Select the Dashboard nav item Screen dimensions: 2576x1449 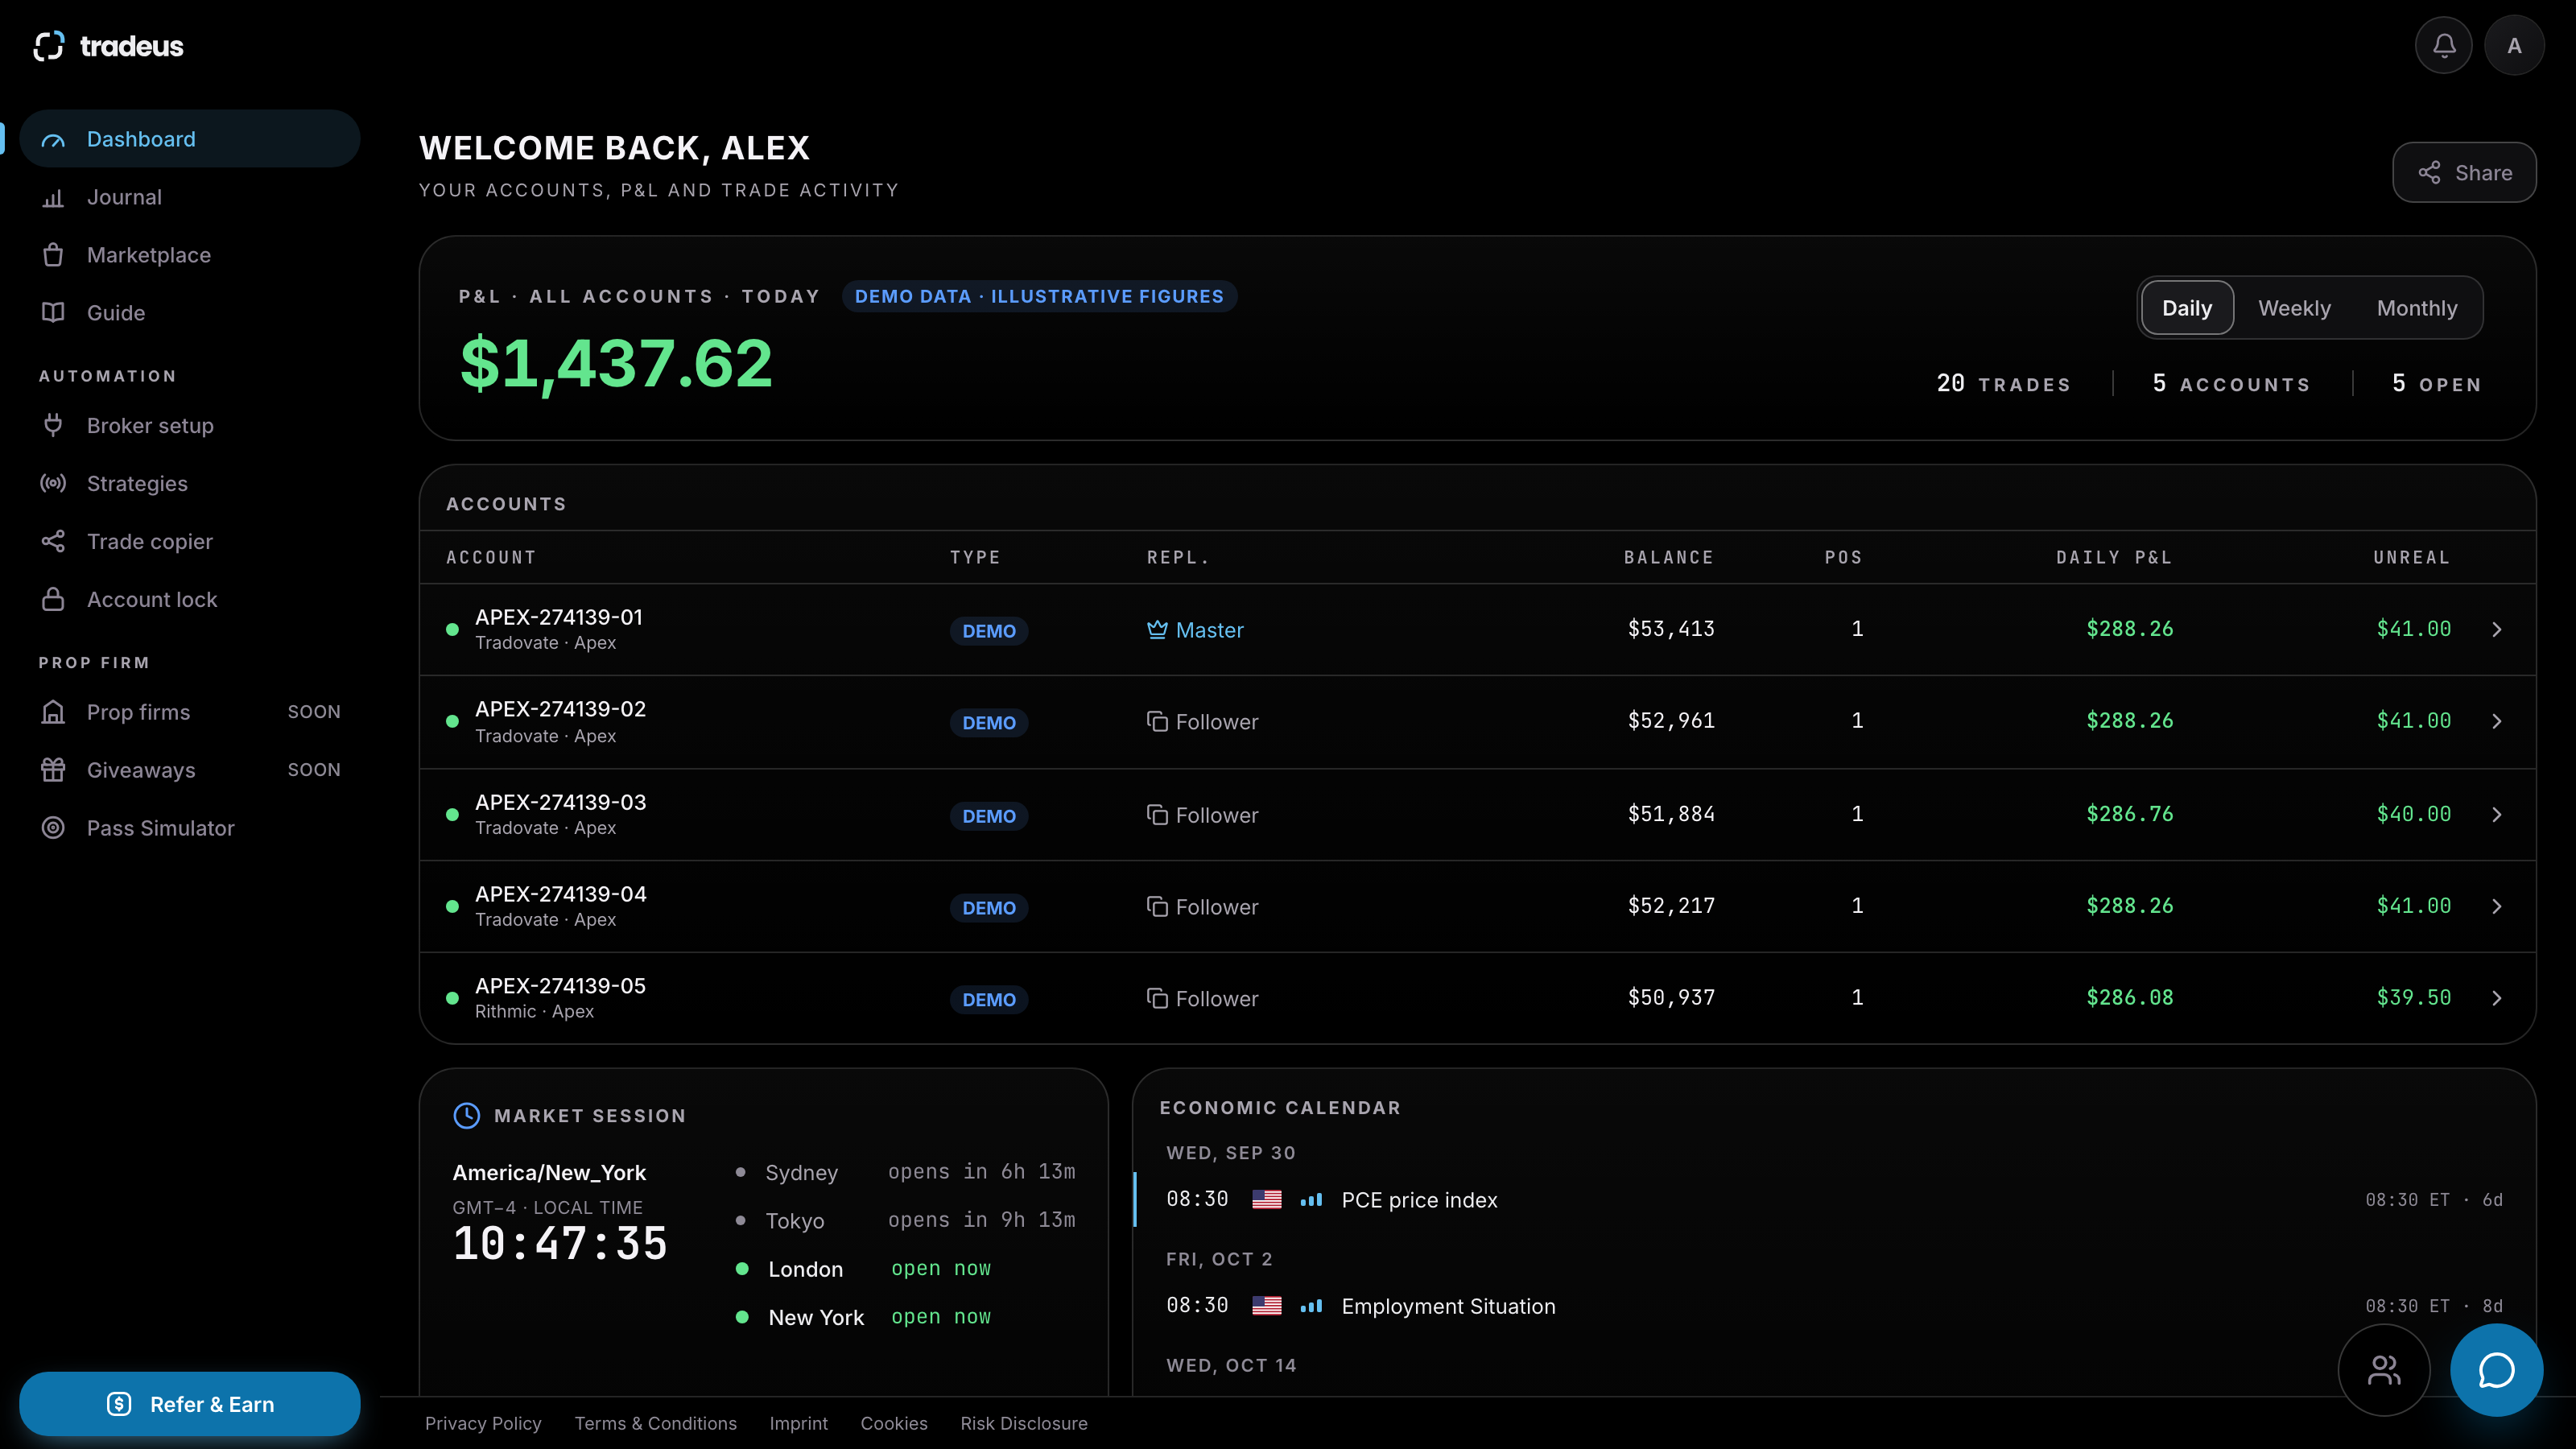(x=190, y=139)
